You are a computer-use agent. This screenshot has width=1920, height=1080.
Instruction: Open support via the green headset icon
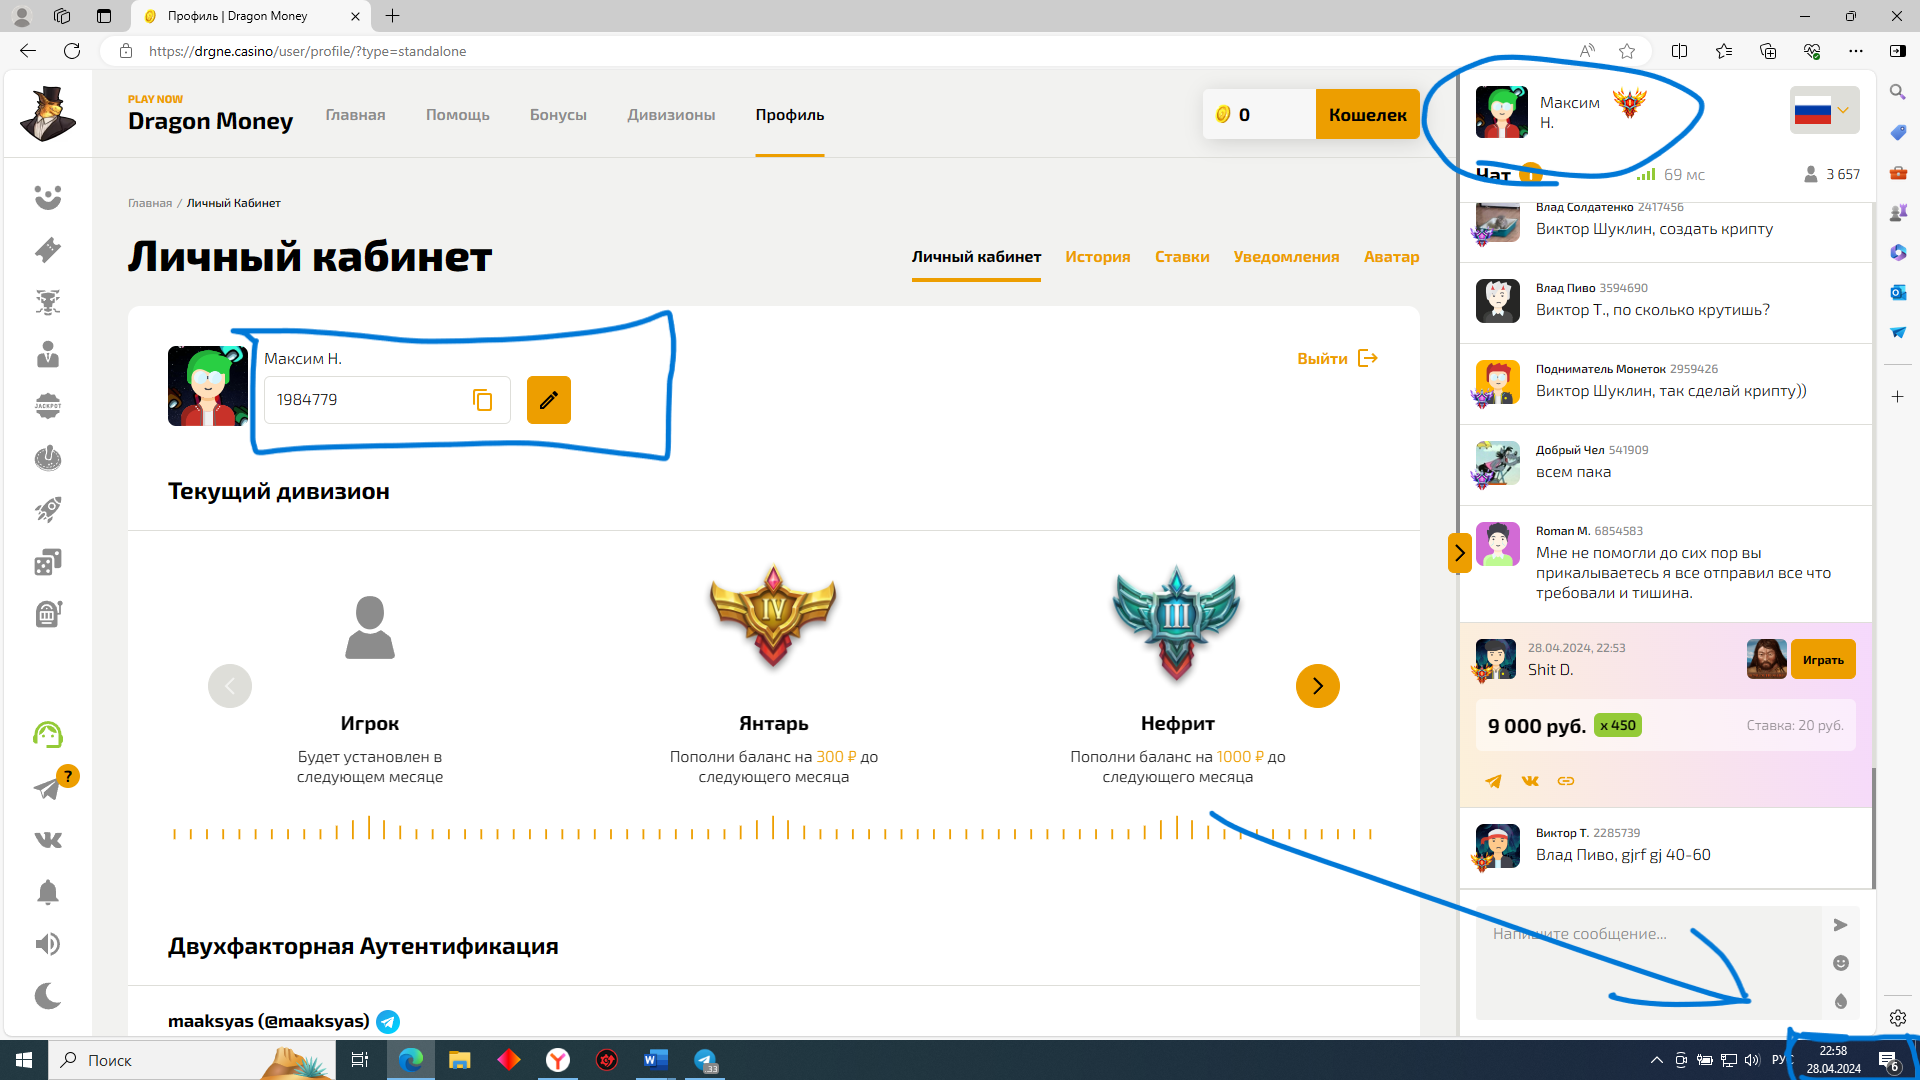pos(48,735)
